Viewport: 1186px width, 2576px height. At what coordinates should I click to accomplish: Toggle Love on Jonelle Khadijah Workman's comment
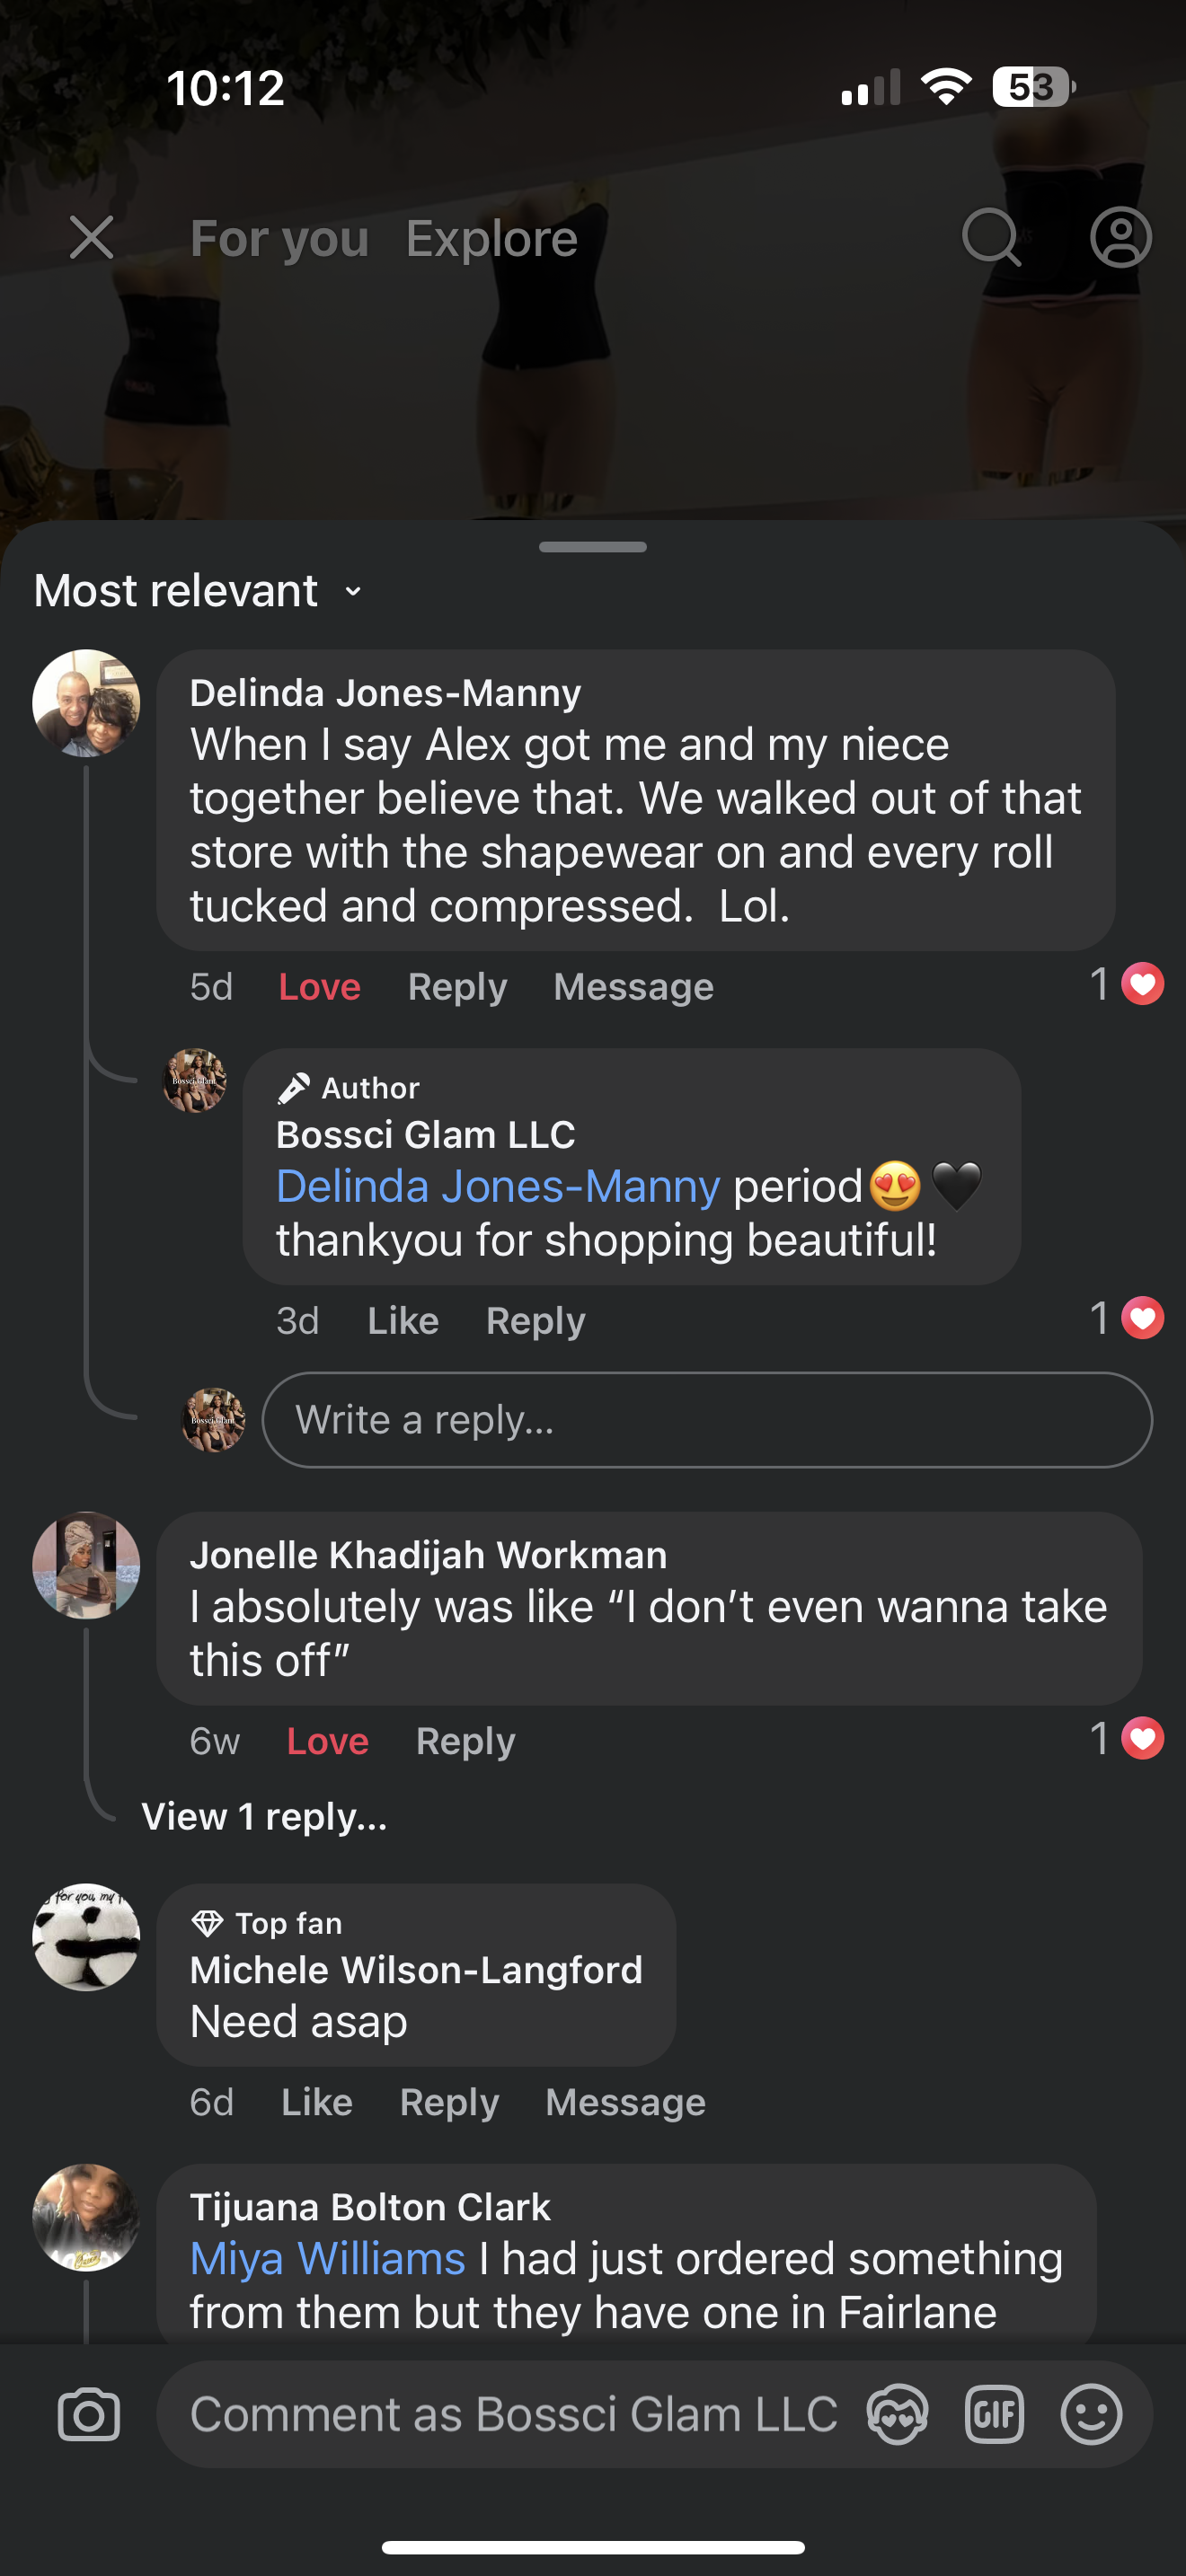(x=327, y=1741)
